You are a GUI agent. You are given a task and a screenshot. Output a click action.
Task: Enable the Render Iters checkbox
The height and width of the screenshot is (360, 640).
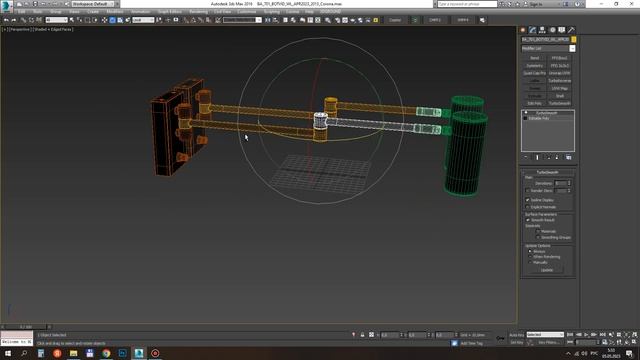[x=527, y=191]
